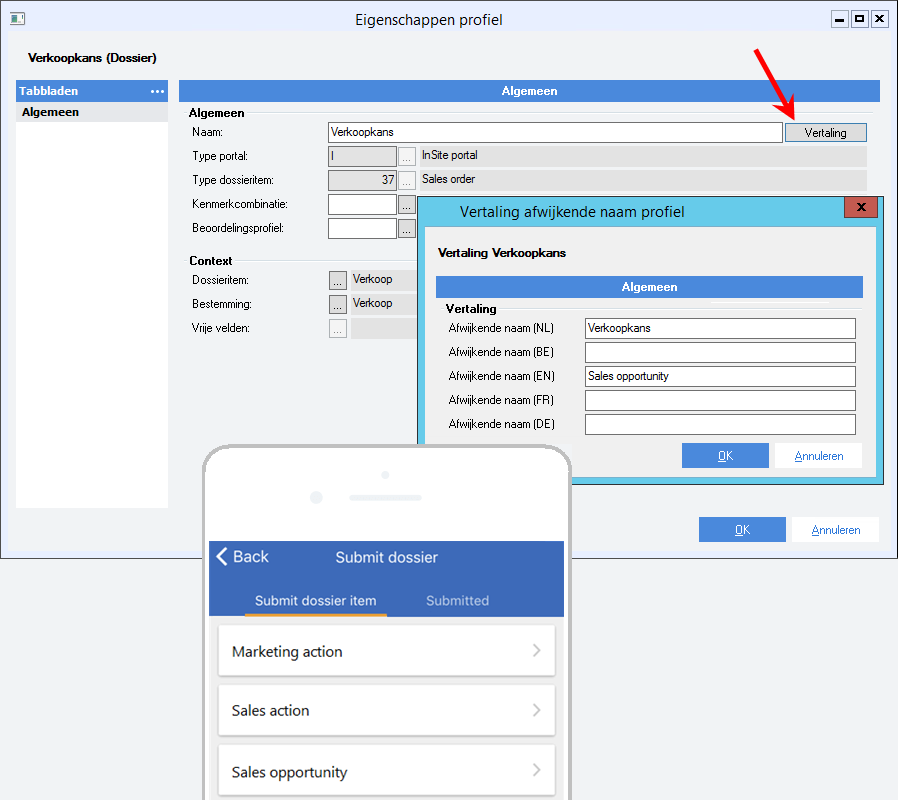This screenshot has width=898, height=800.
Task: Cancel the Eigenschappen profiel dialog with Annuleren
Action: pos(835,529)
